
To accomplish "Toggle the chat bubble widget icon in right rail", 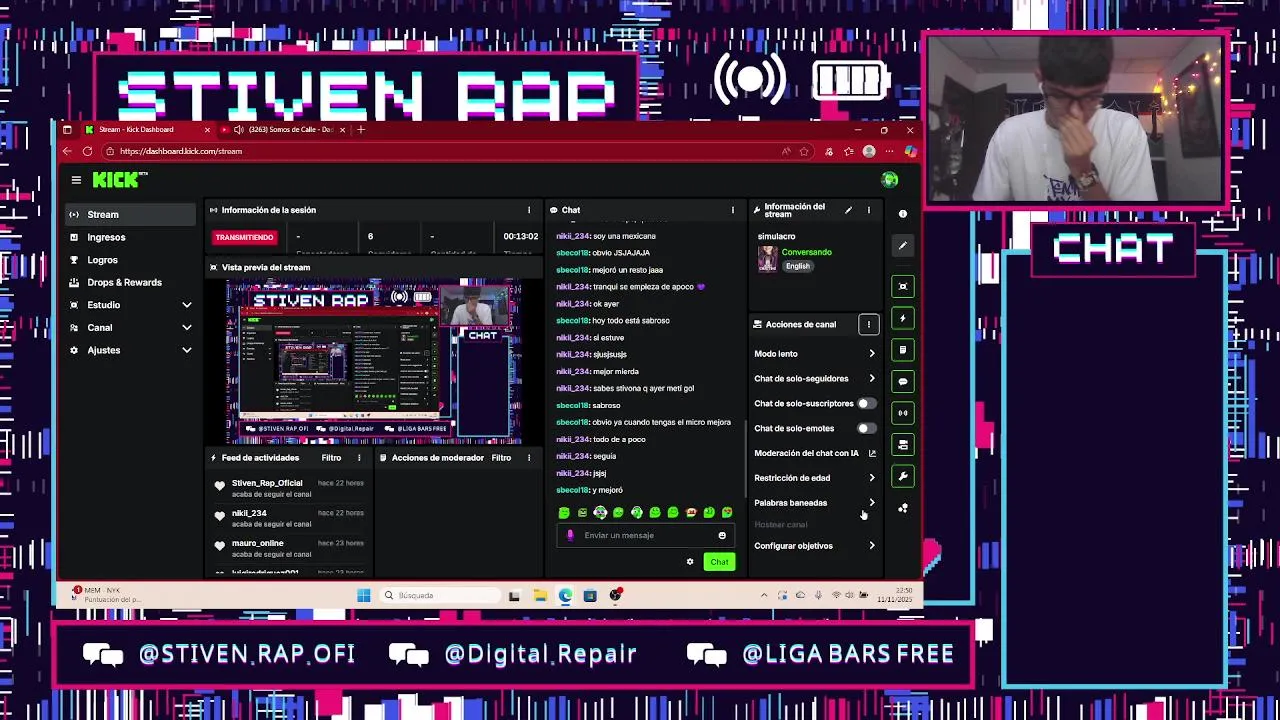I will pos(903,382).
